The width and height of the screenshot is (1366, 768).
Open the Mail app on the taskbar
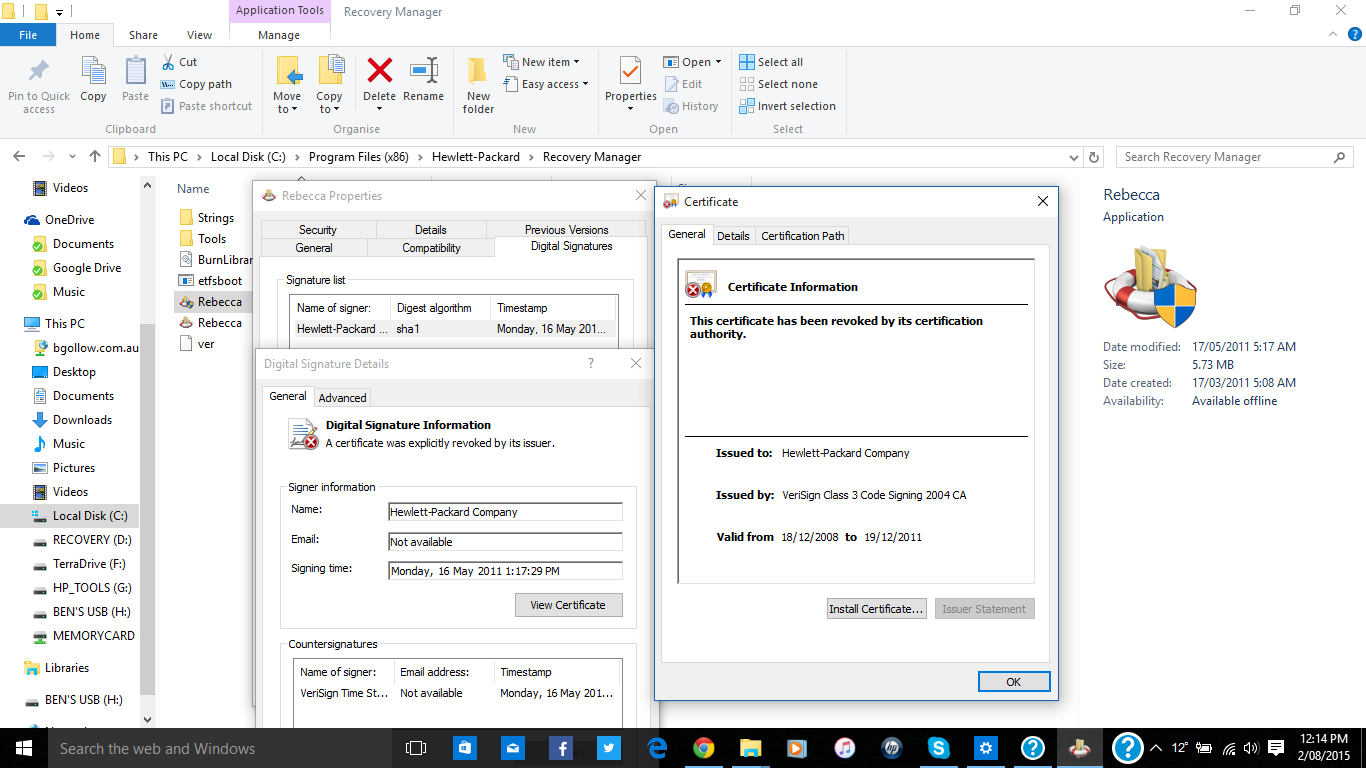(512, 748)
